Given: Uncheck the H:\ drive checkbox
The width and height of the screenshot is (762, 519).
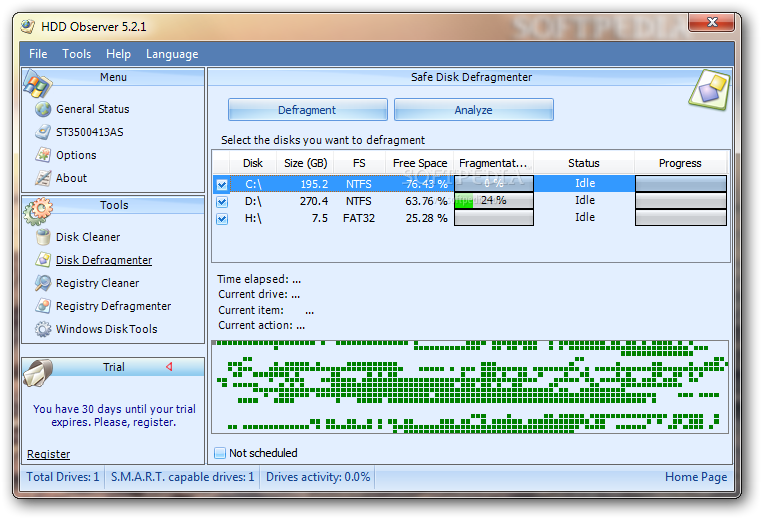Looking at the screenshot, I should tap(222, 219).
